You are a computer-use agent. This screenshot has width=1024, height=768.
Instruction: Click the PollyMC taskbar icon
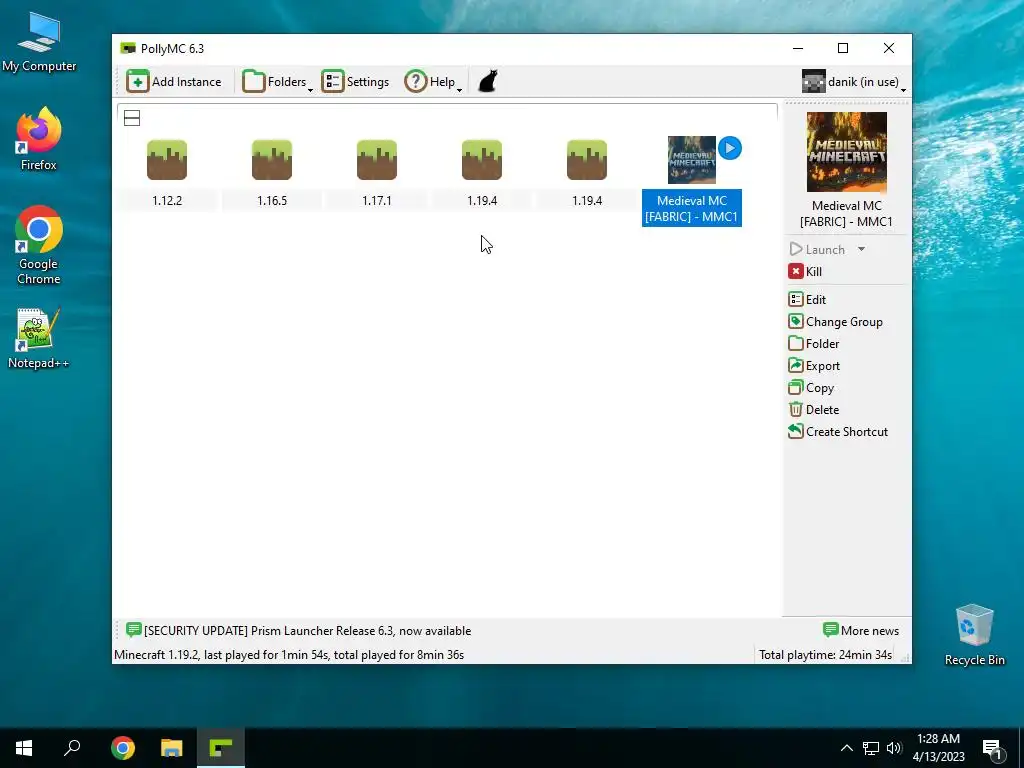221,748
